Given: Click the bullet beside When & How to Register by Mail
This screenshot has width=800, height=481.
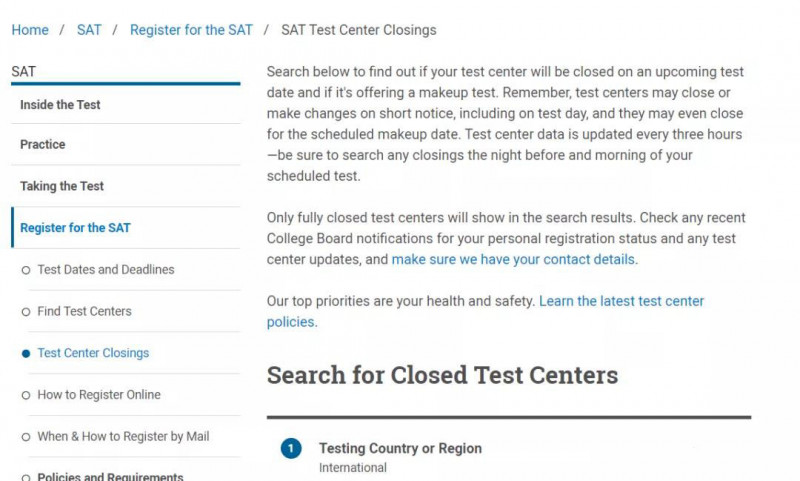Looking at the screenshot, I should [26, 437].
